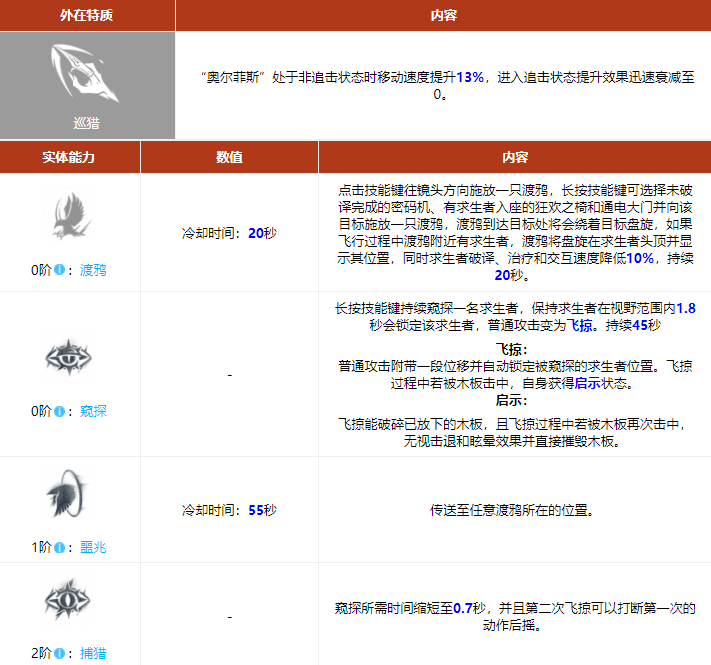
Task: Click the 巡猎 trait name label
Action: (x=87, y=123)
